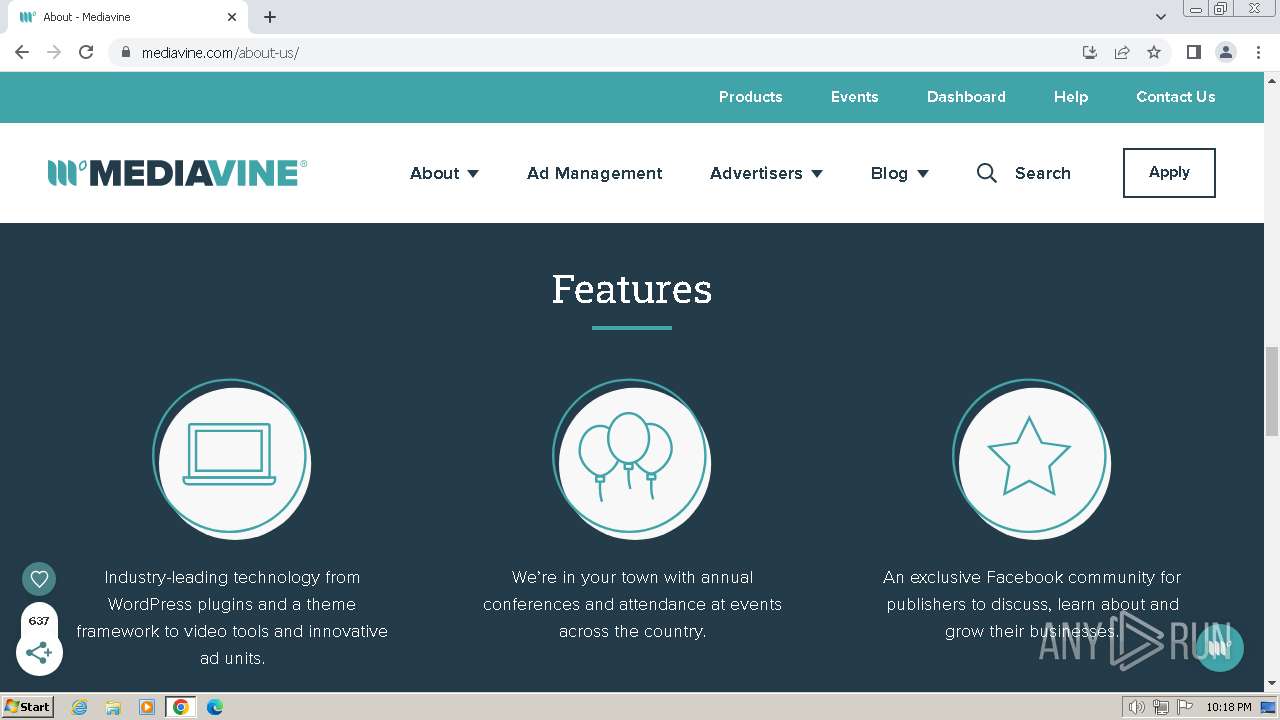Click the Apply button

click(x=1169, y=173)
